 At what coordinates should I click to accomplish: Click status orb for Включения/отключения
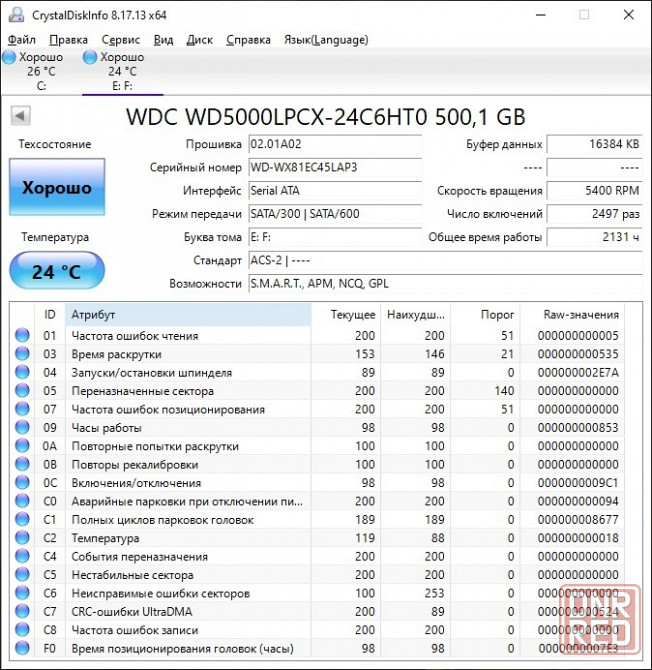[x=22, y=482]
